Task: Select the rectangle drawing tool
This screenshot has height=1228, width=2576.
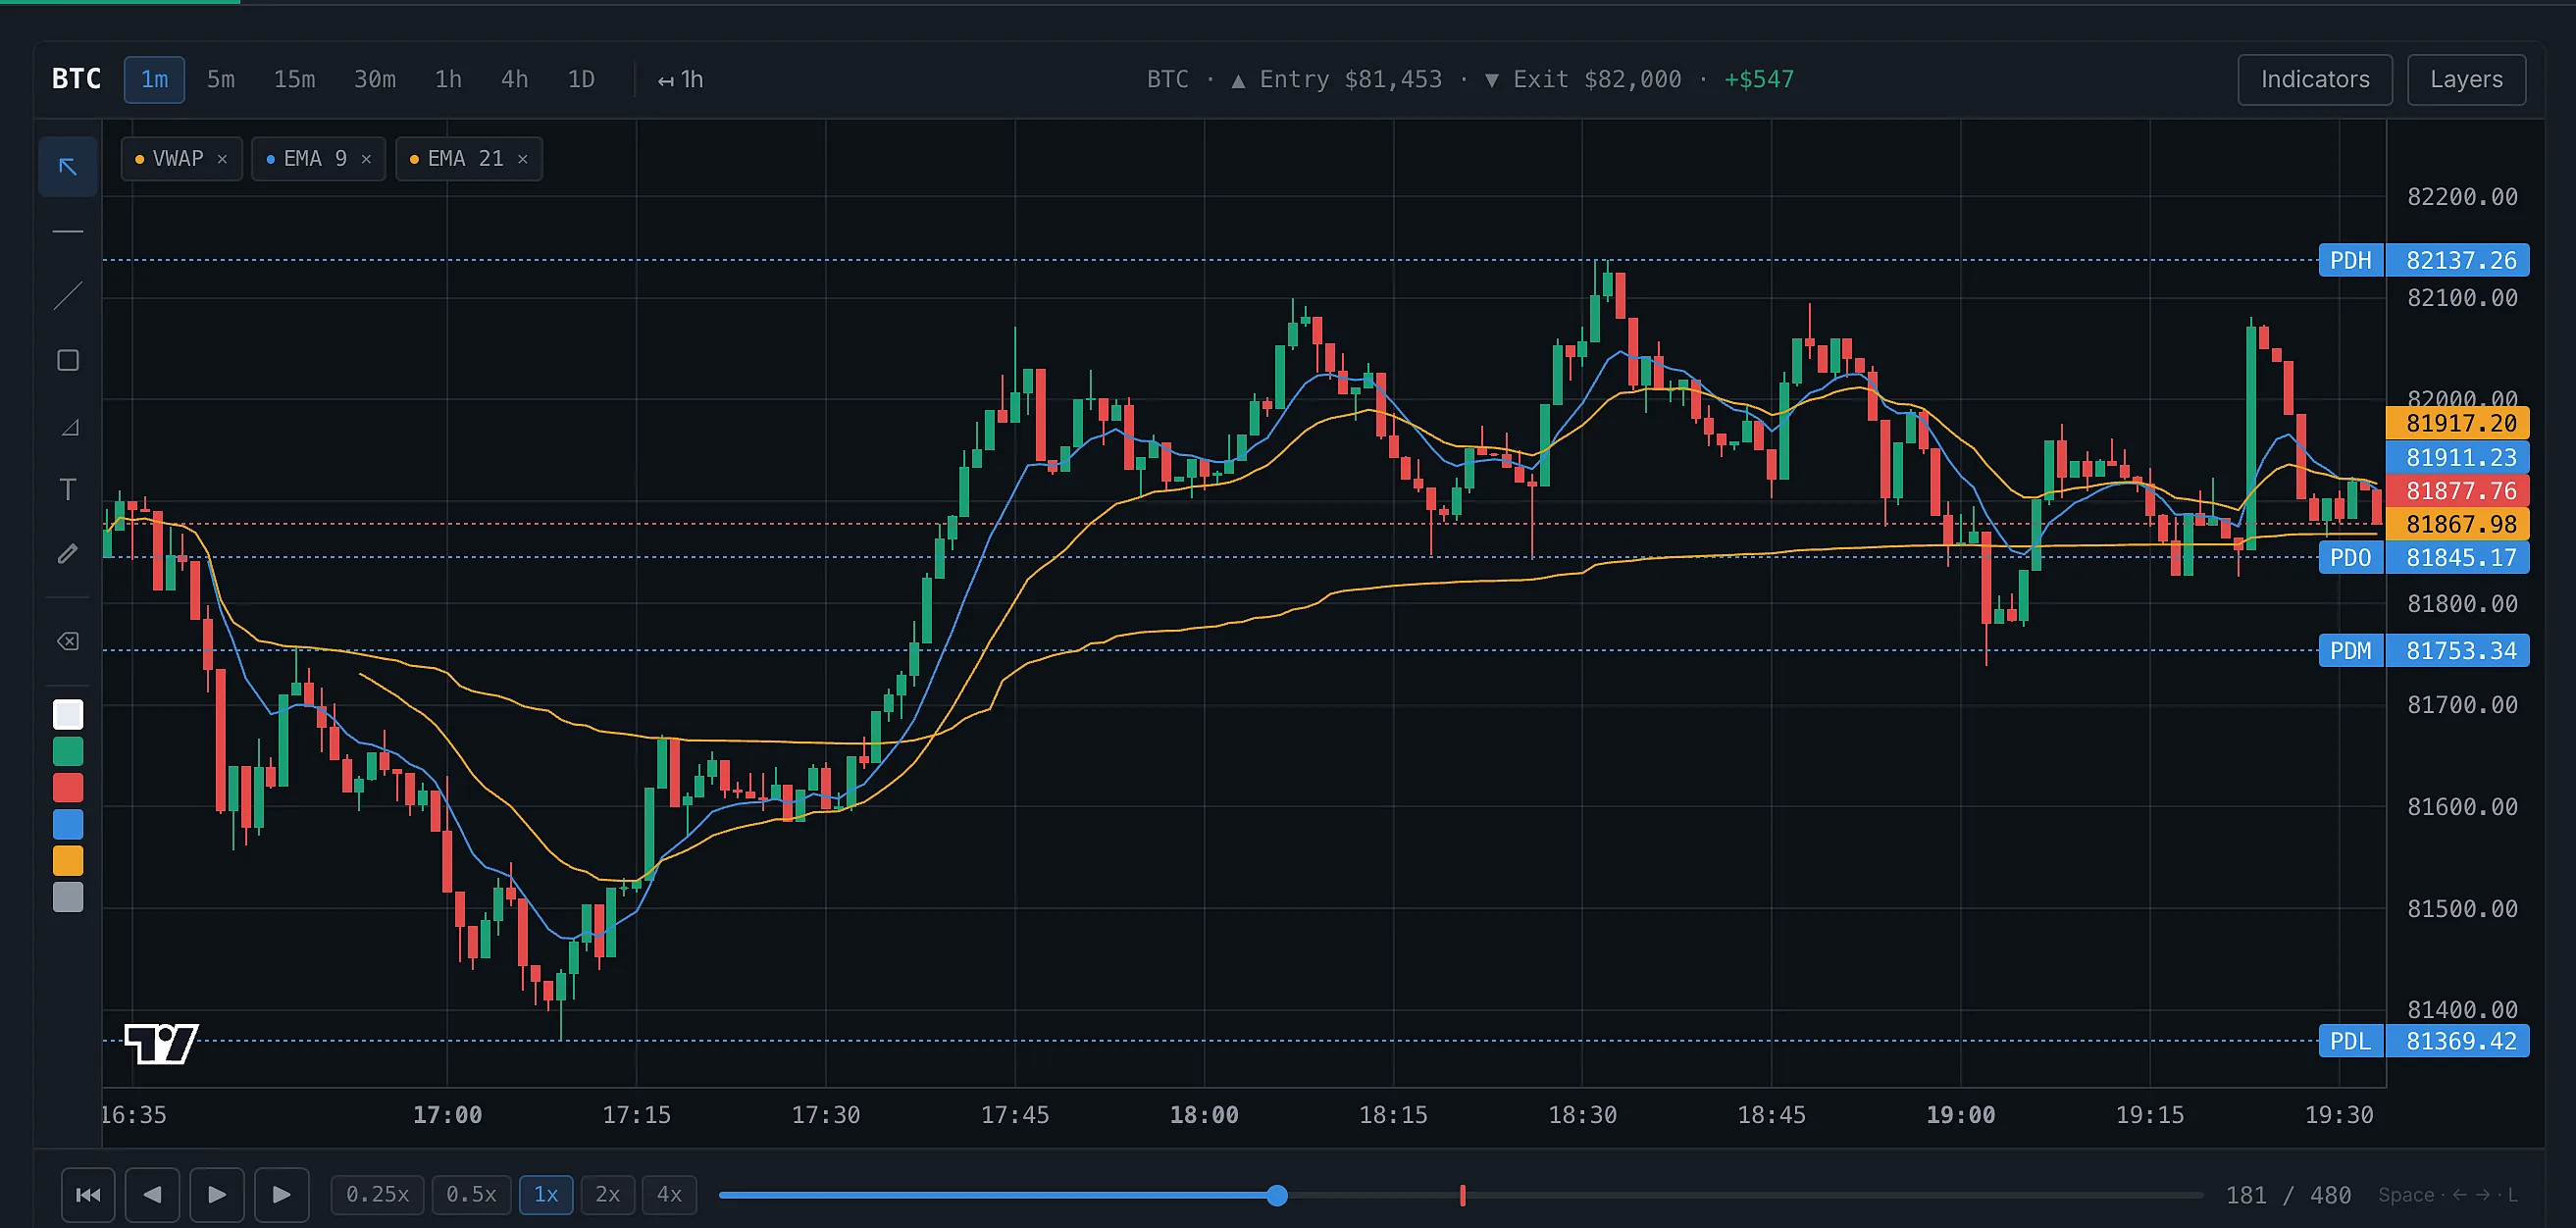Action: tap(68, 360)
